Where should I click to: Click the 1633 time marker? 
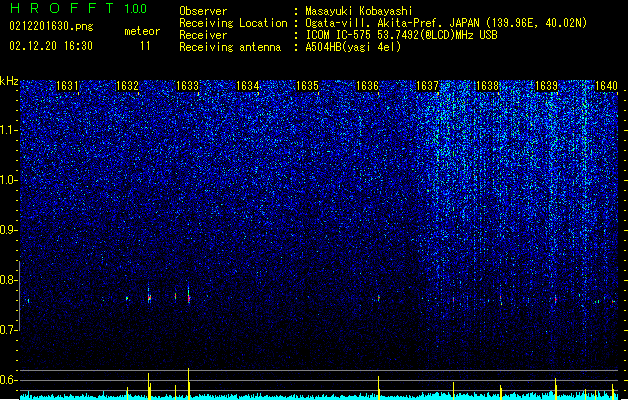pyautogui.click(x=187, y=86)
